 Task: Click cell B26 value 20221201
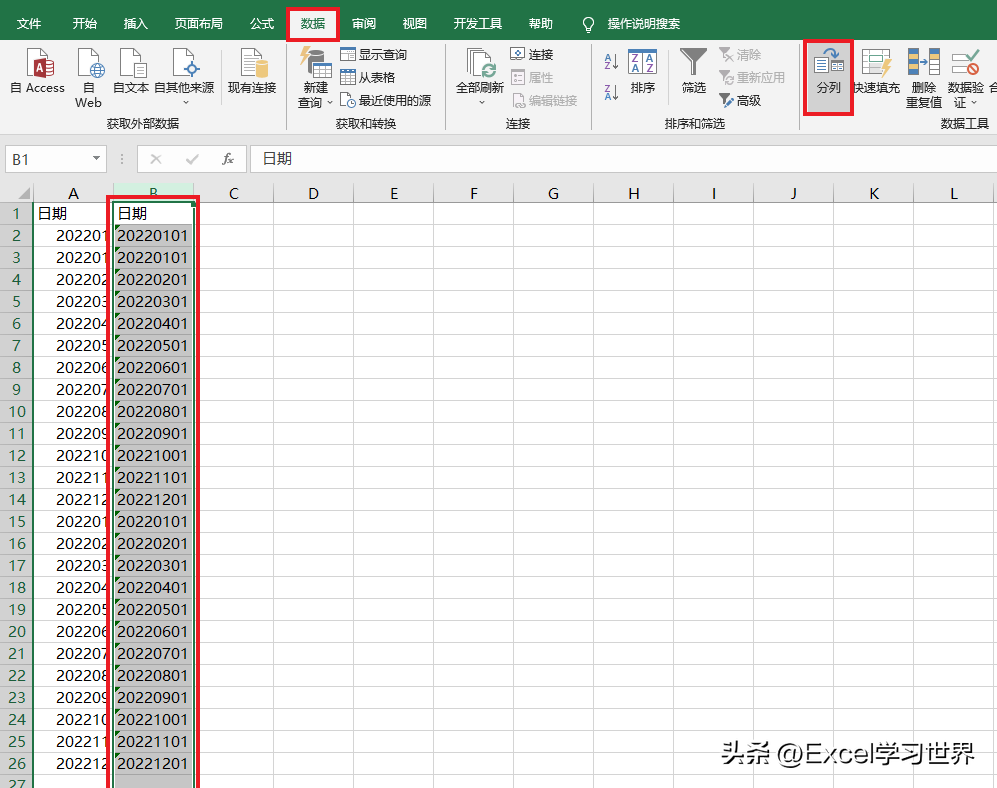(153, 764)
